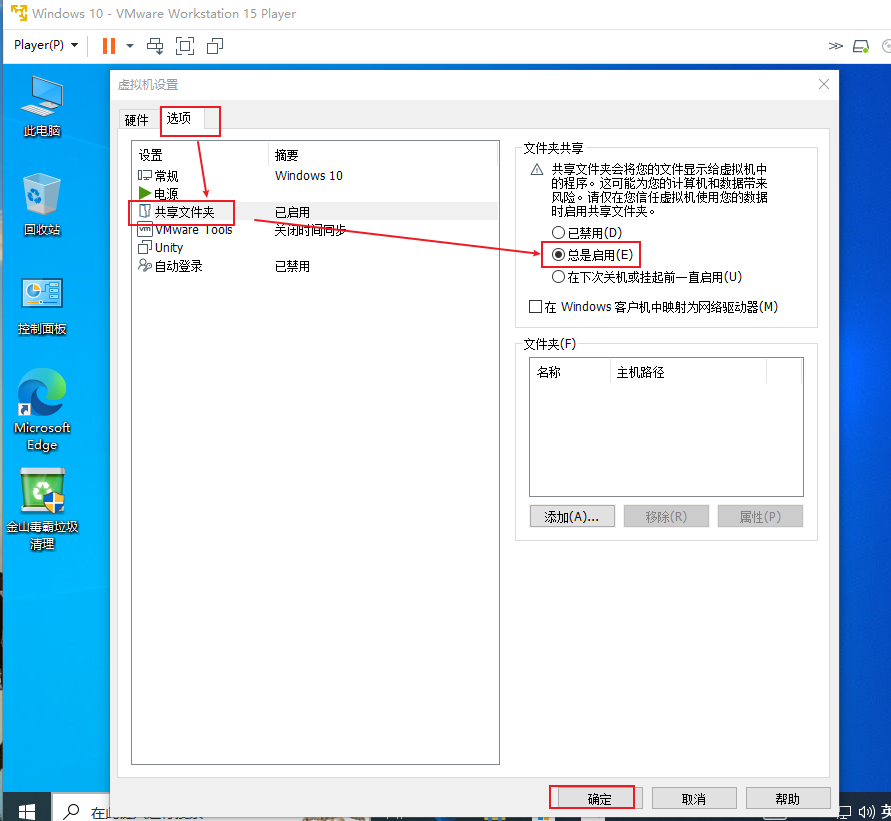Viewport: 891px width, 821px height.
Task: Switch to the 选项 tab
Action: pos(178,118)
